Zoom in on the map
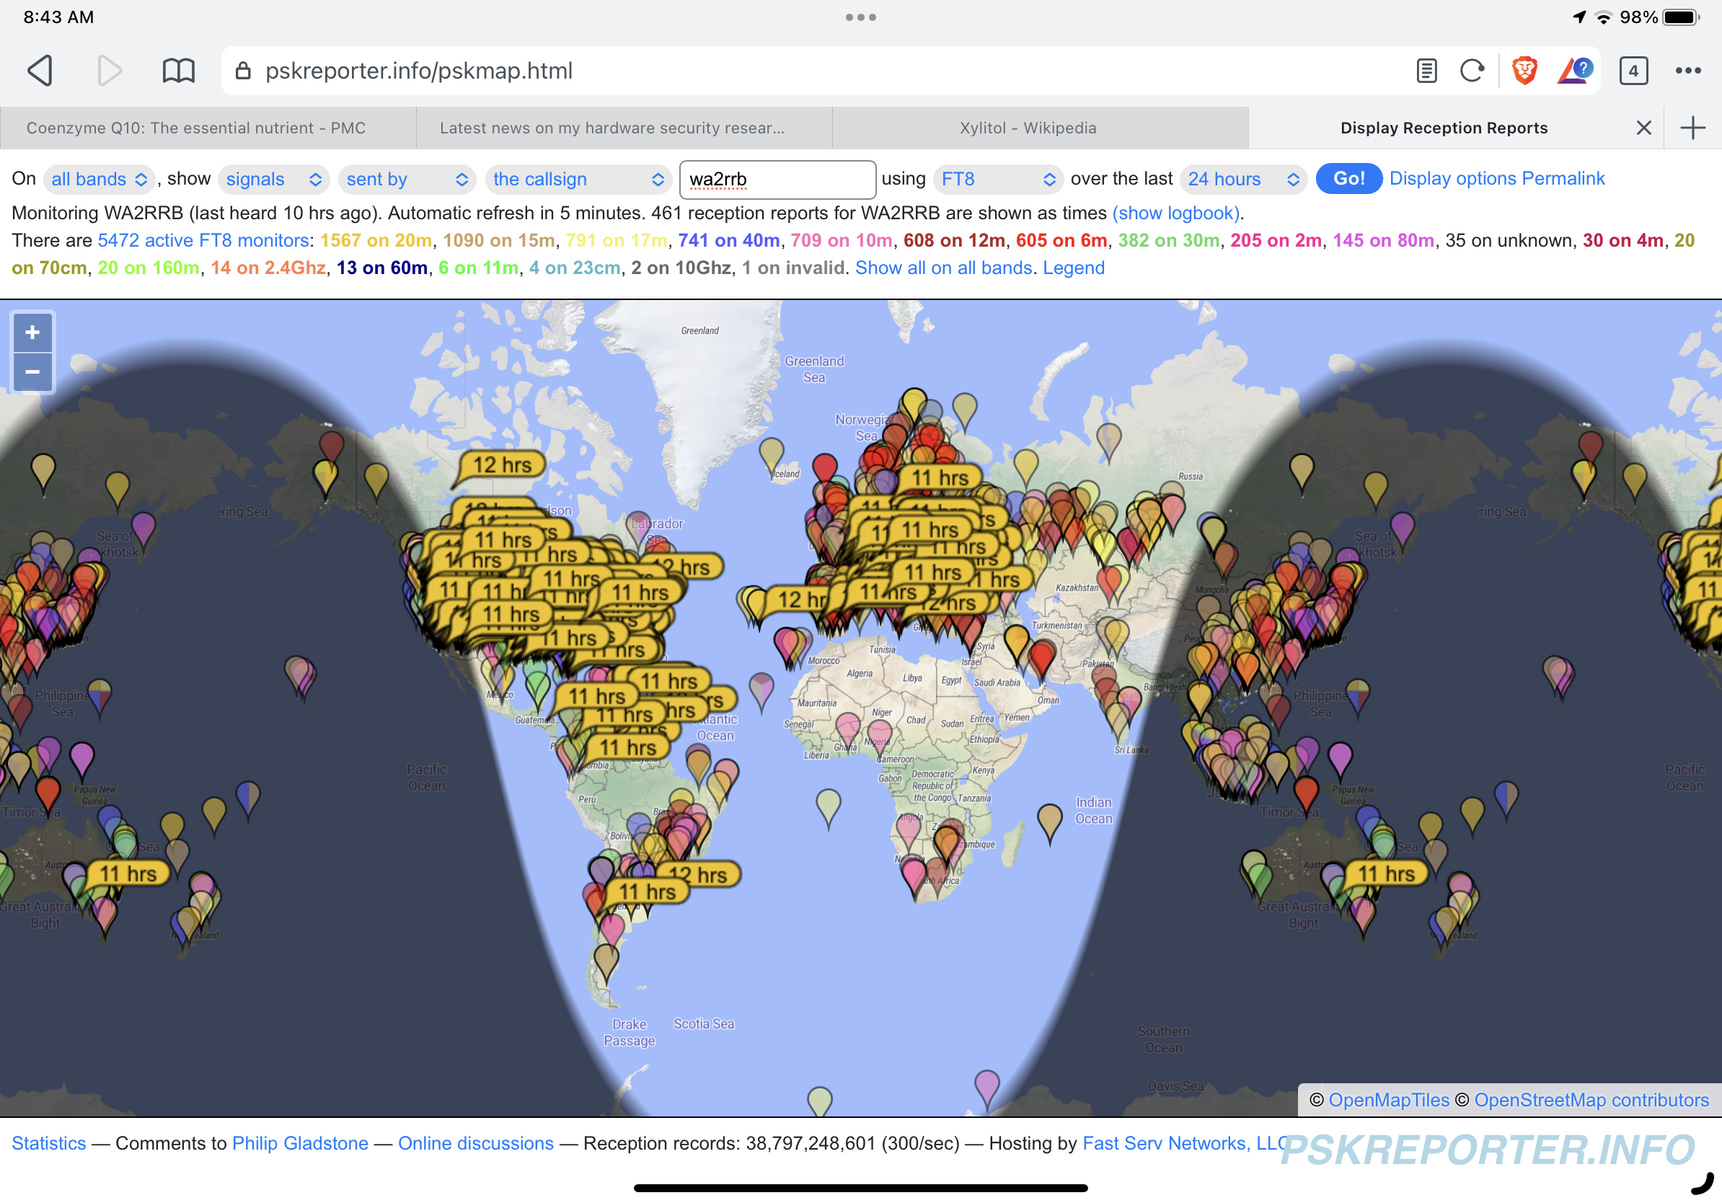 coord(33,333)
